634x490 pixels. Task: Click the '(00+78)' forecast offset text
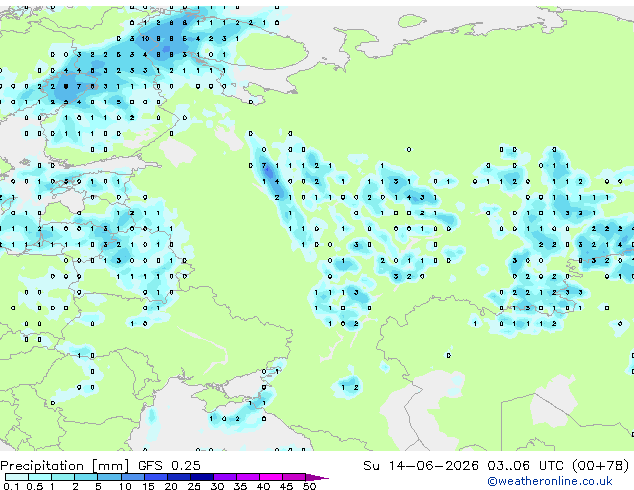click(x=601, y=466)
